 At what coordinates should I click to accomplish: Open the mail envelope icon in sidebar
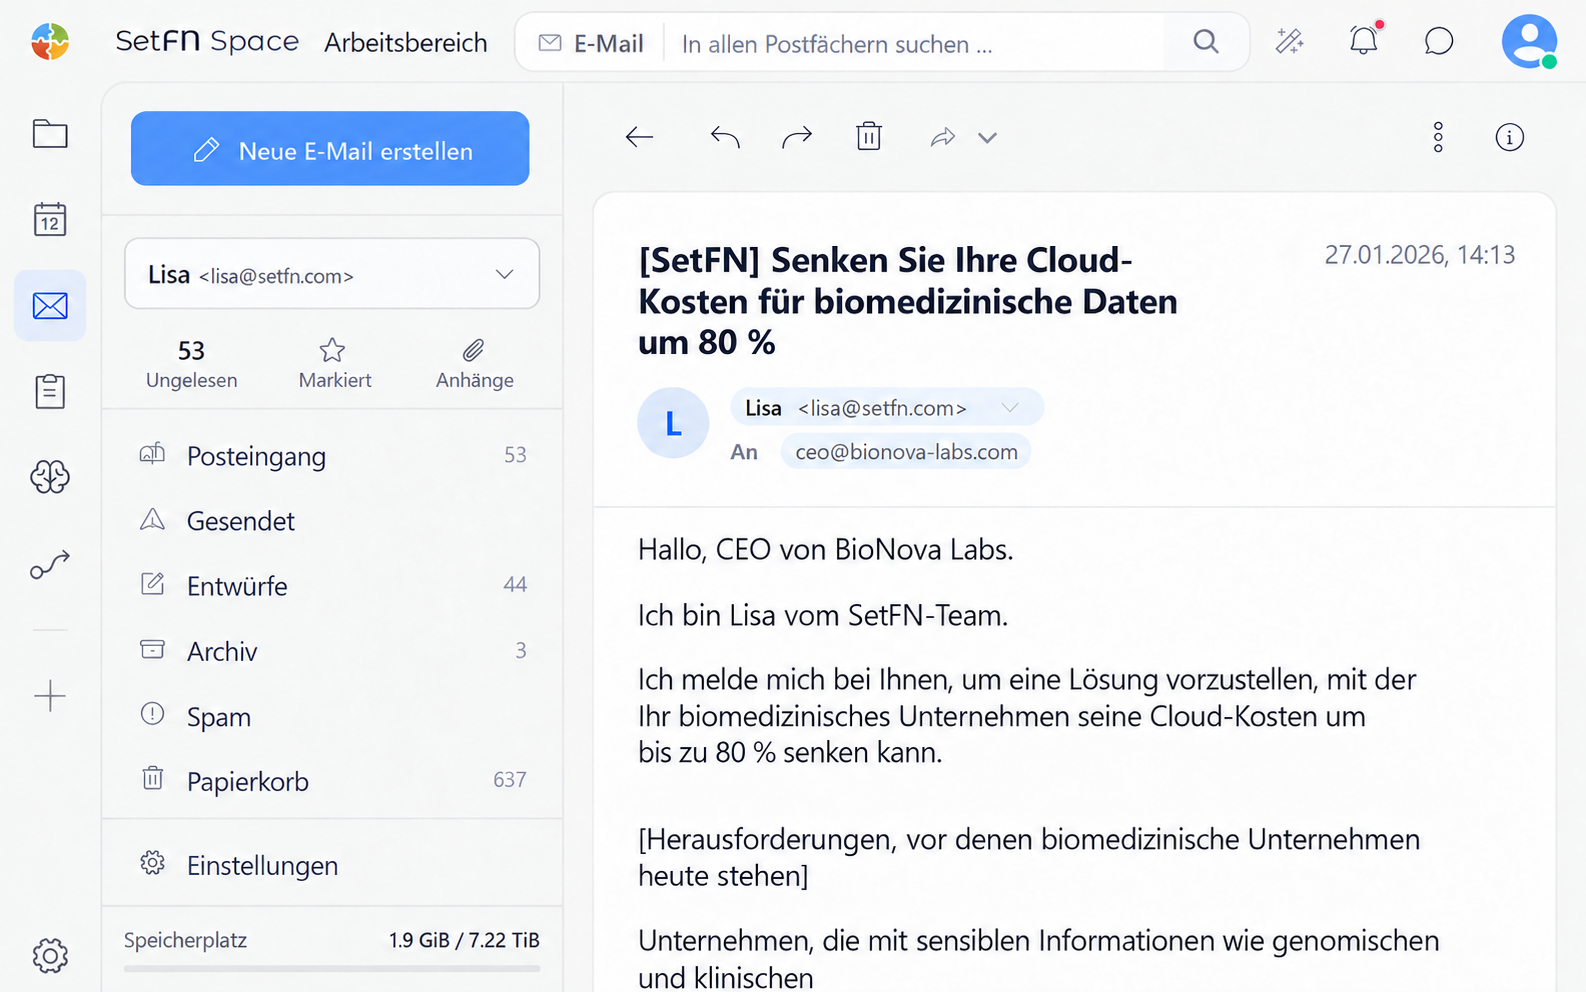[50, 305]
